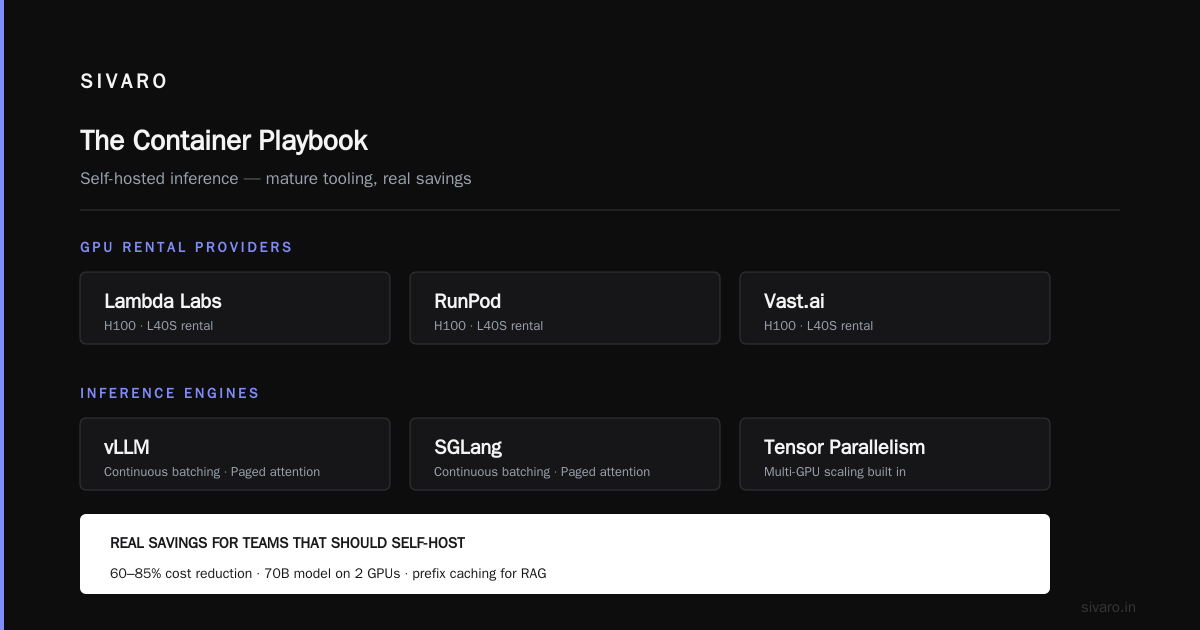The width and height of the screenshot is (1200, 630).
Task: Select the vLLM engine card
Action: (235, 454)
